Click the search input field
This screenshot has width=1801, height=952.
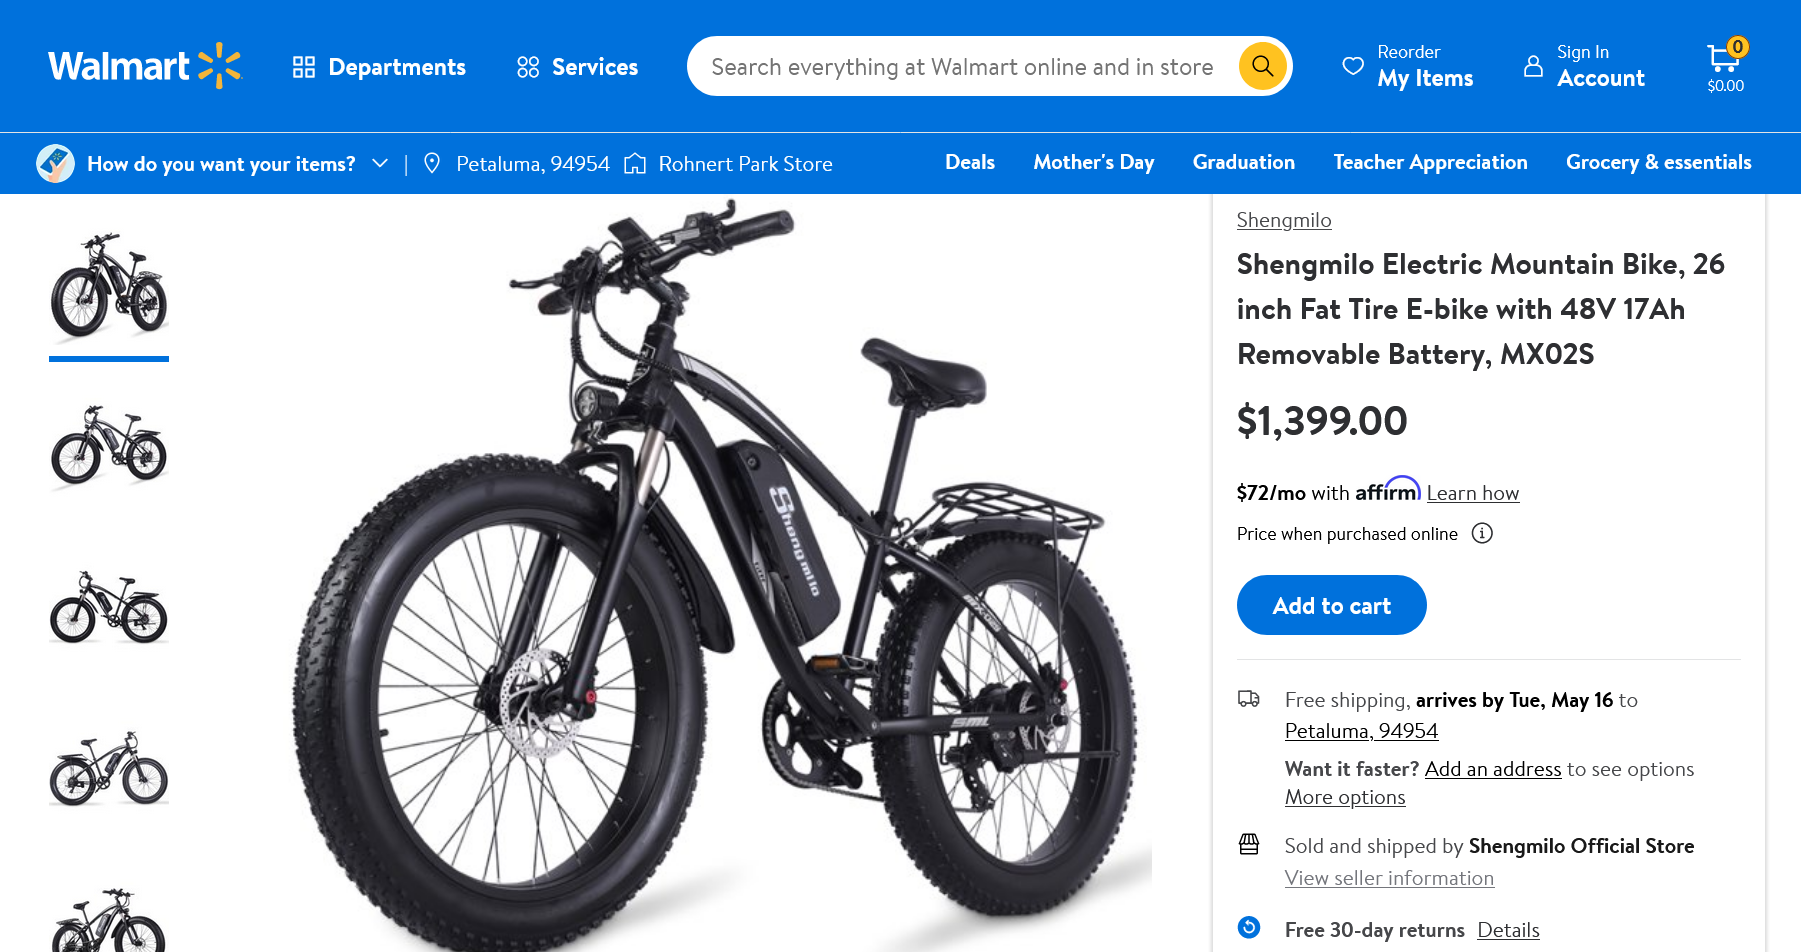(961, 67)
